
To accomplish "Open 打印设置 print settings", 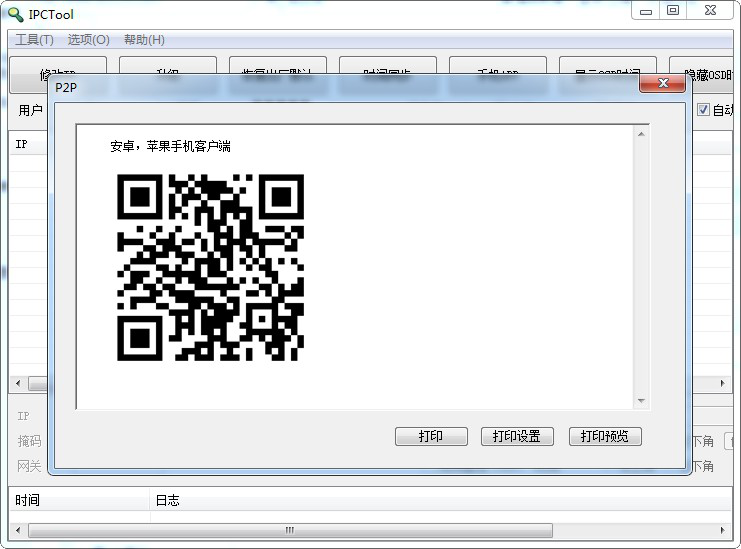I will tap(517, 436).
